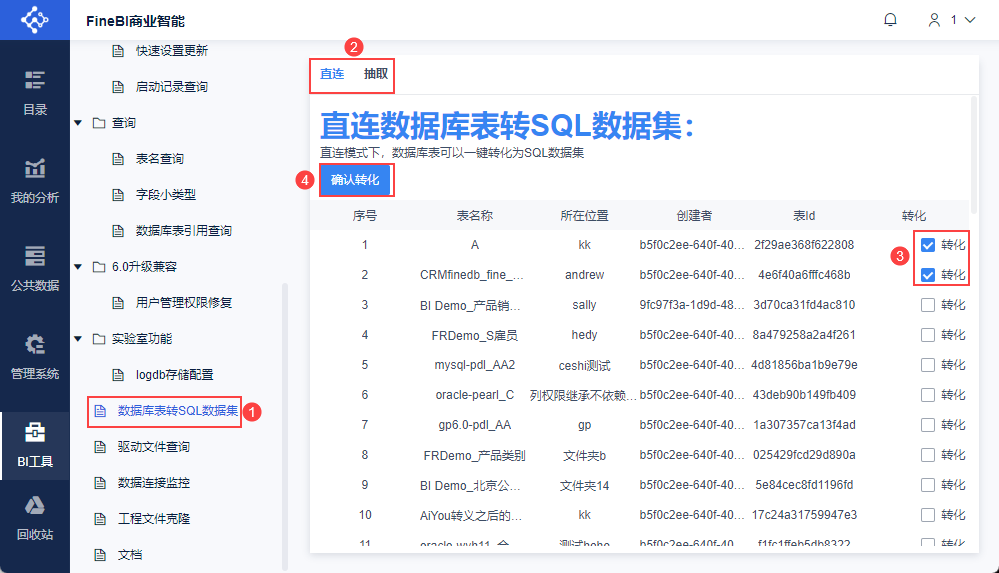
Task: Open 回收站 recycle icon
Action: (x=34, y=505)
